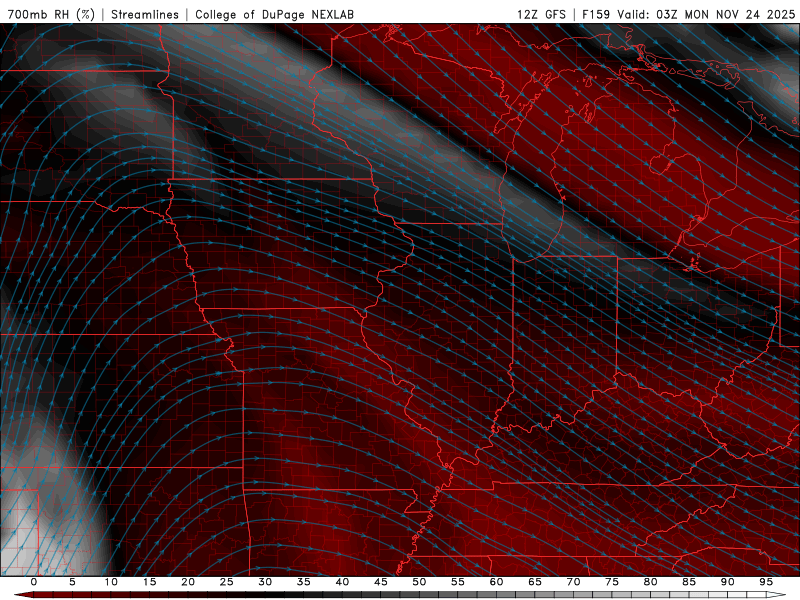Click the '45' tick label on color scale

coord(381,582)
